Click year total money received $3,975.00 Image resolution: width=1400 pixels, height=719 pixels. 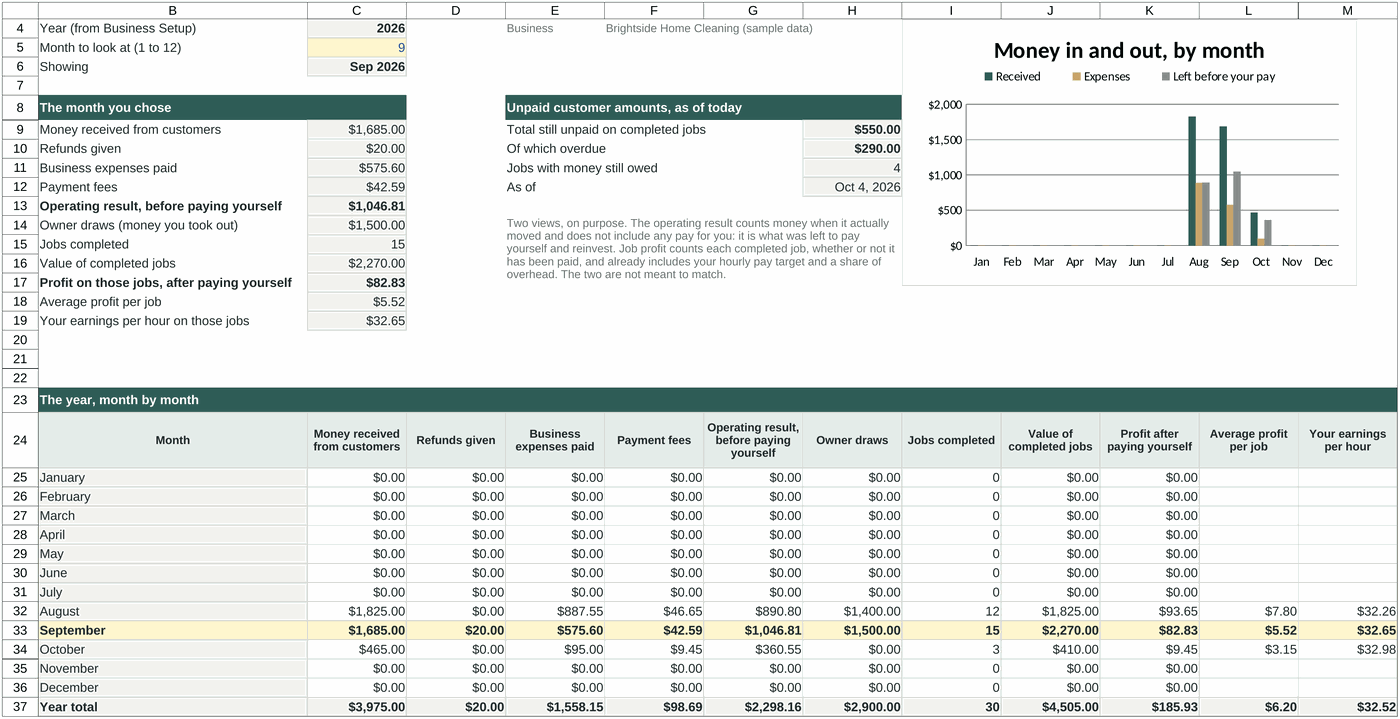point(357,707)
